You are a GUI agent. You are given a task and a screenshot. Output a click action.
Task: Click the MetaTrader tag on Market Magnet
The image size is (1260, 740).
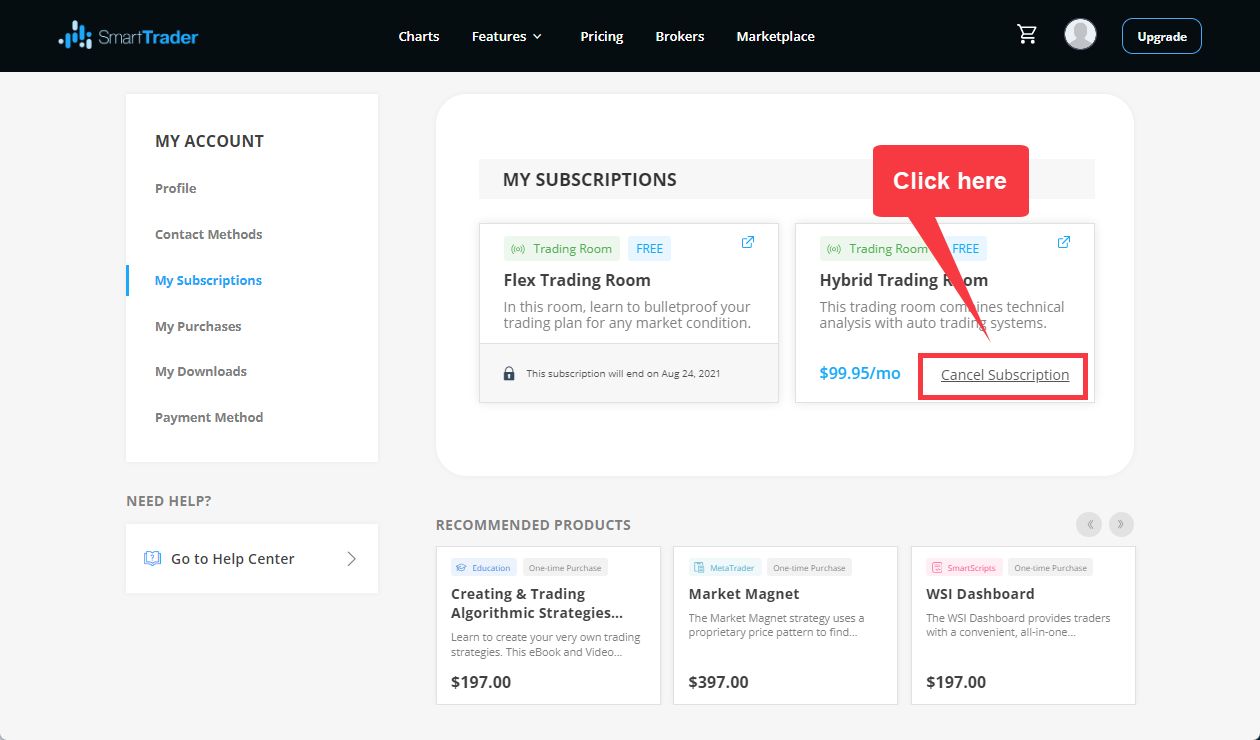point(724,567)
